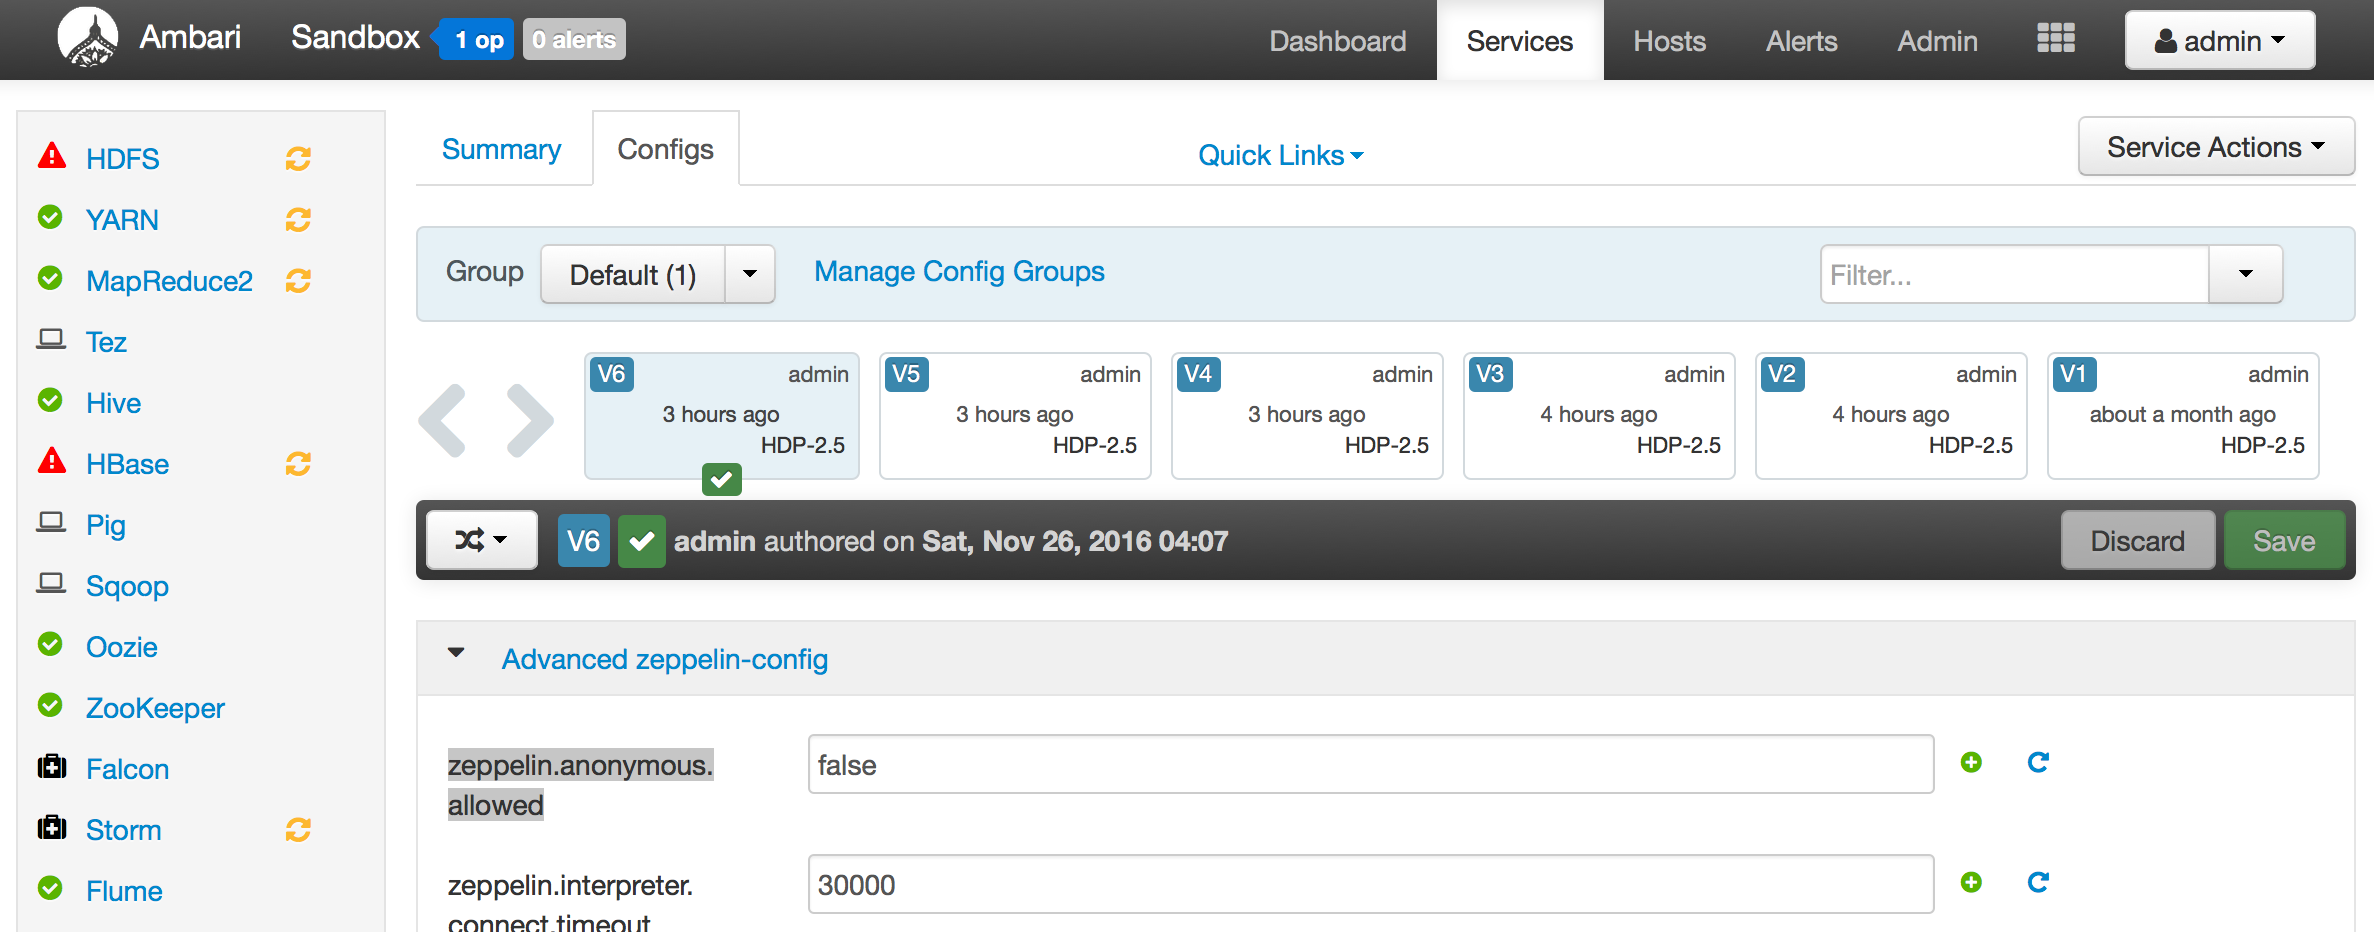Image resolution: width=2374 pixels, height=932 pixels.
Task: Click the green health icon next to Hive
Action: point(50,402)
